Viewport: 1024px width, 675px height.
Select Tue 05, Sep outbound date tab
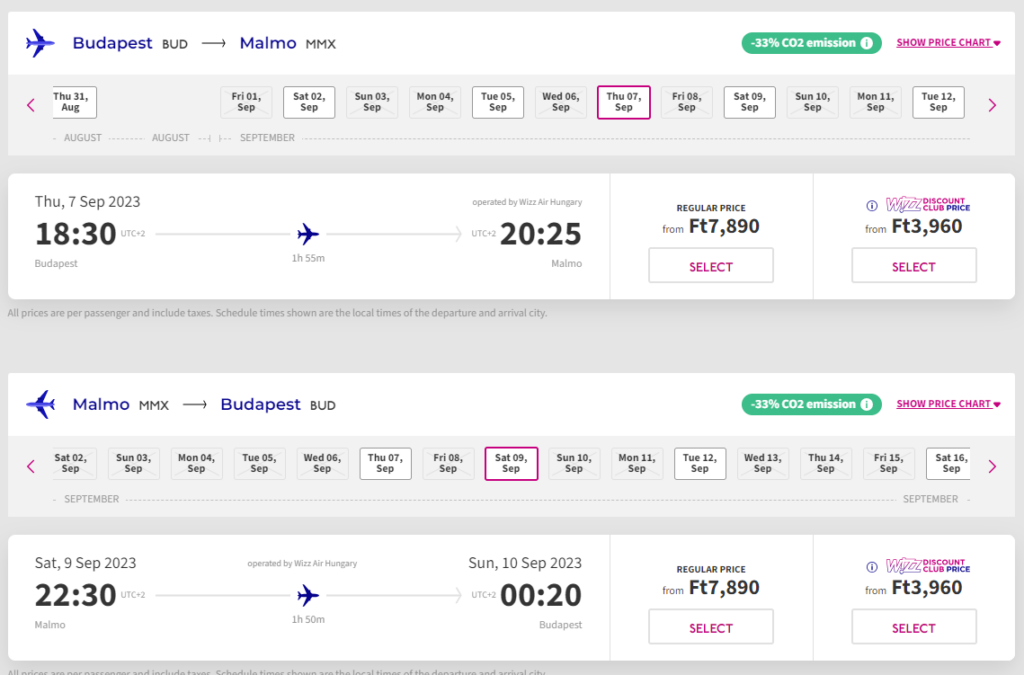pos(498,102)
